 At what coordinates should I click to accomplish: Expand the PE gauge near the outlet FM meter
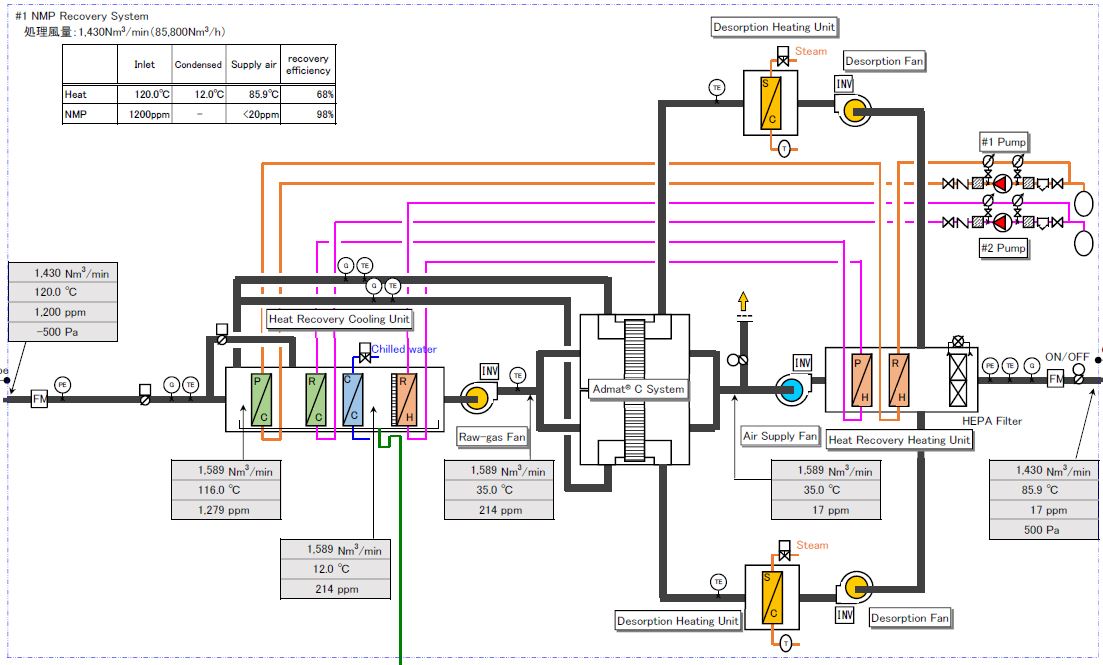(x=988, y=363)
